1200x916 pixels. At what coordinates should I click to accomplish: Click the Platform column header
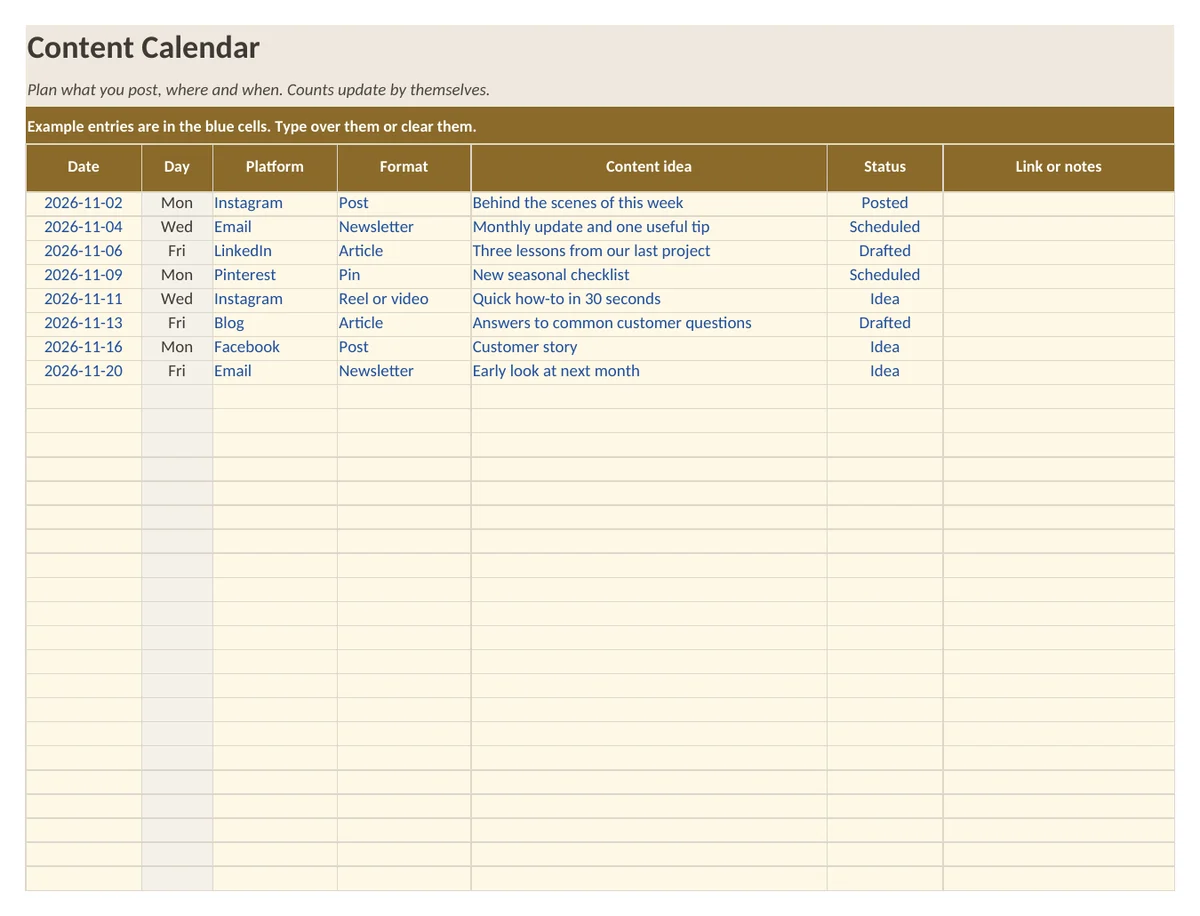(275, 167)
